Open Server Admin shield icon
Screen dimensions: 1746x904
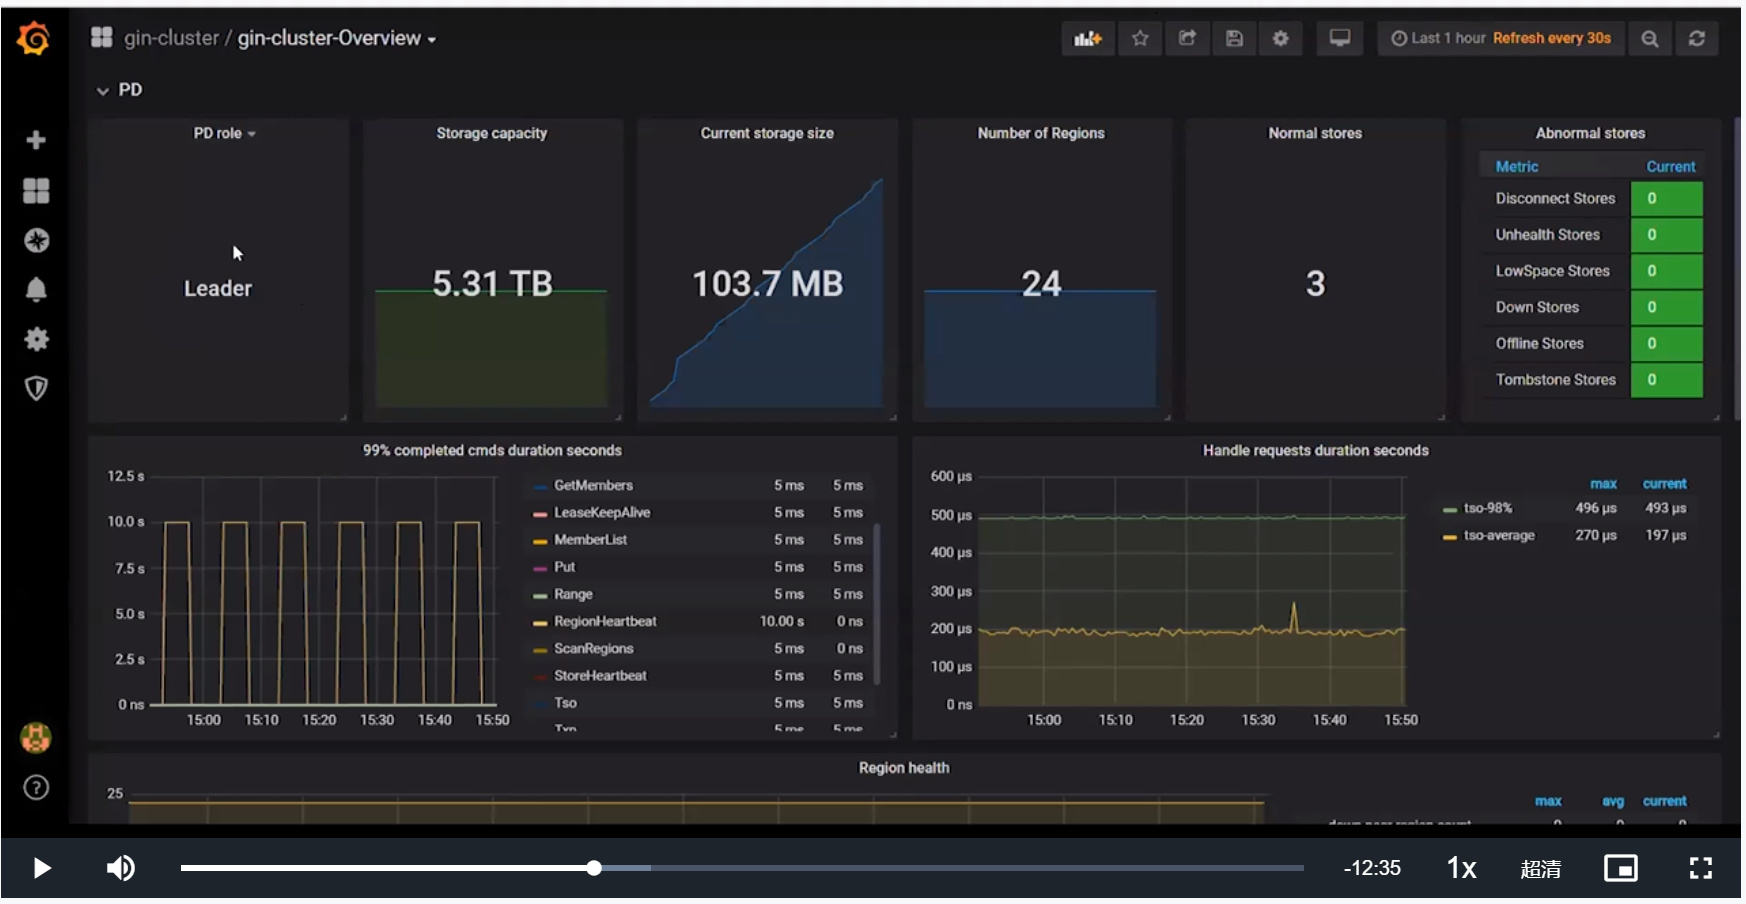click(x=36, y=388)
